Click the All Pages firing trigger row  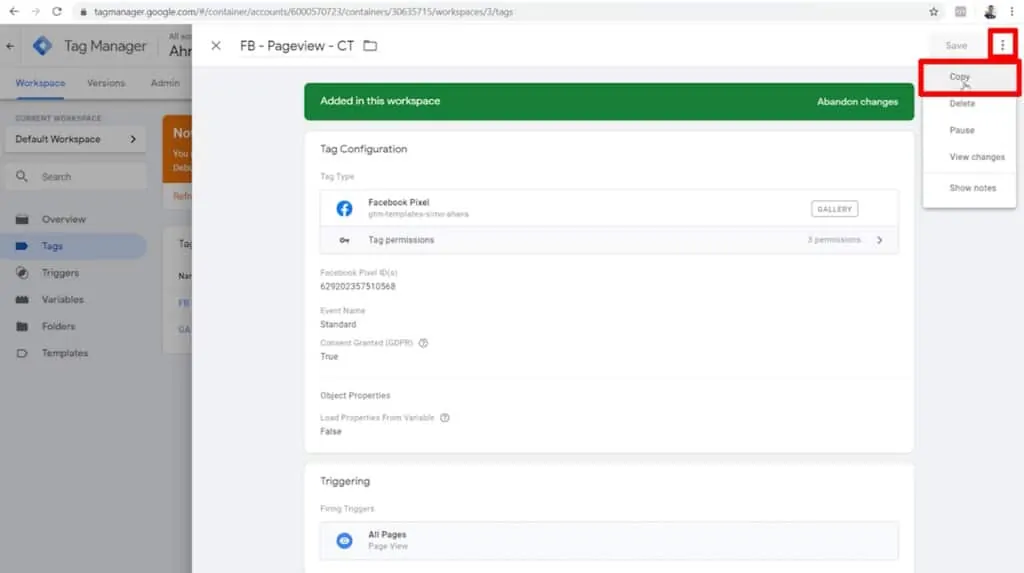point(609,540)
